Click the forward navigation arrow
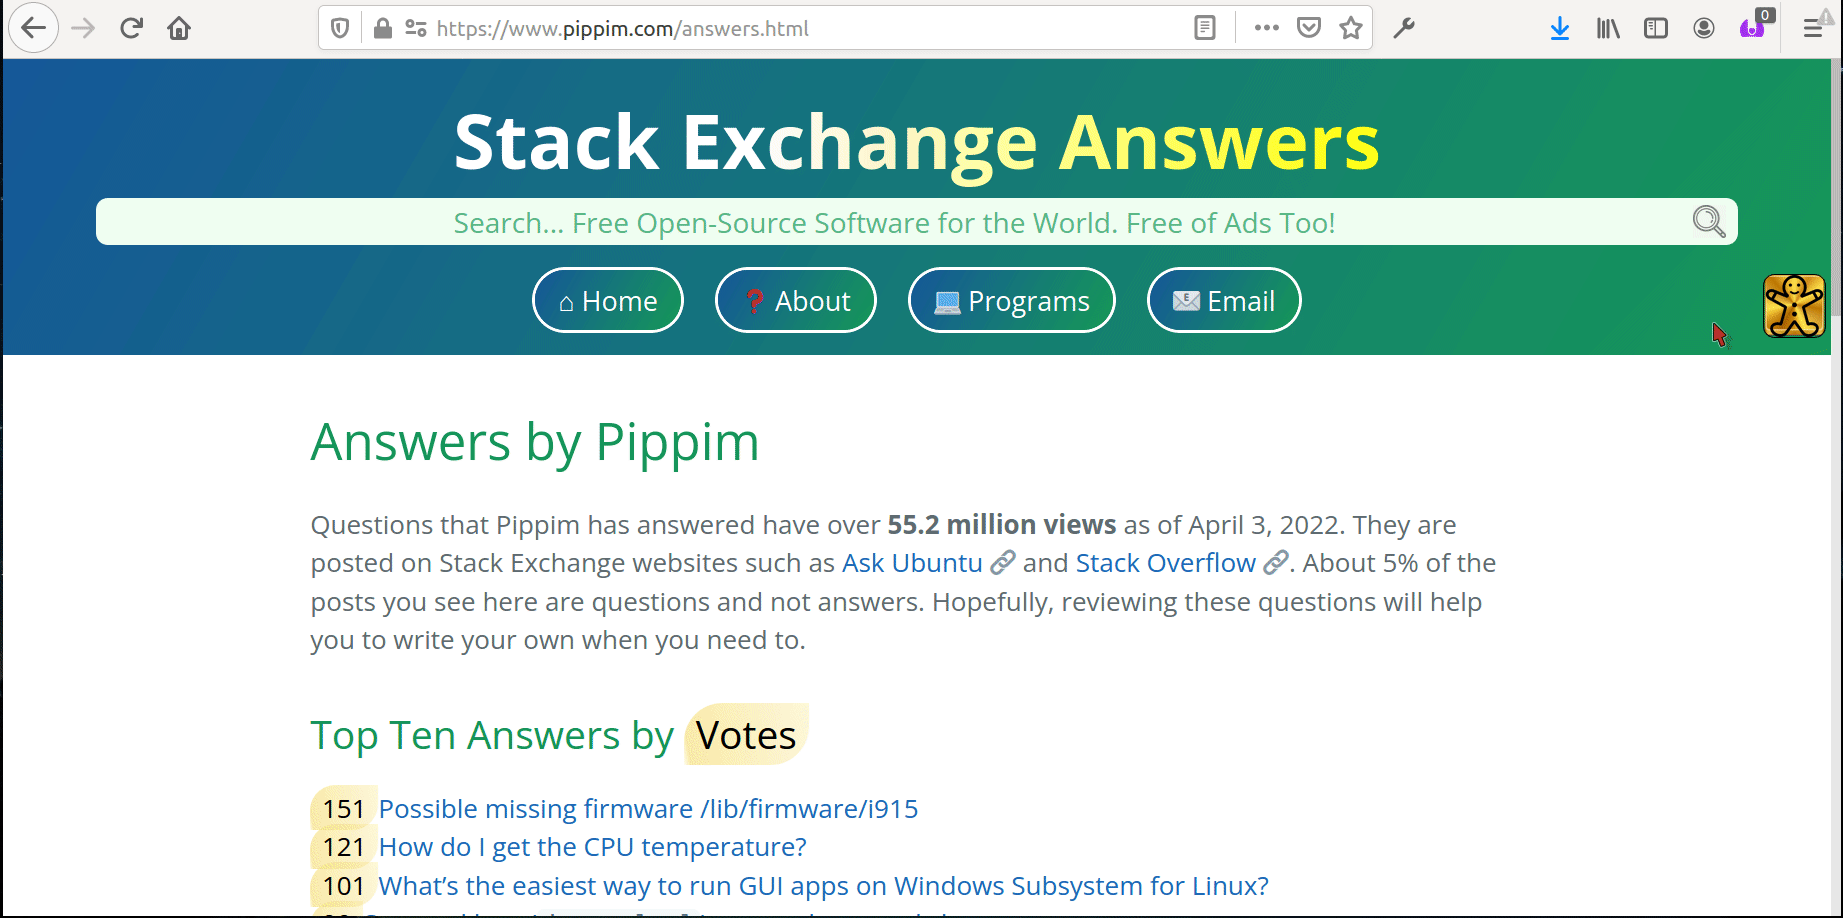Image resolution: width=1843 pixels, height=918 pixels. point(83,28)
